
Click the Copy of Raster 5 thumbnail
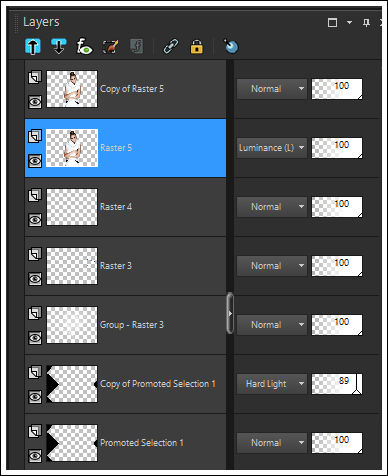72,89
